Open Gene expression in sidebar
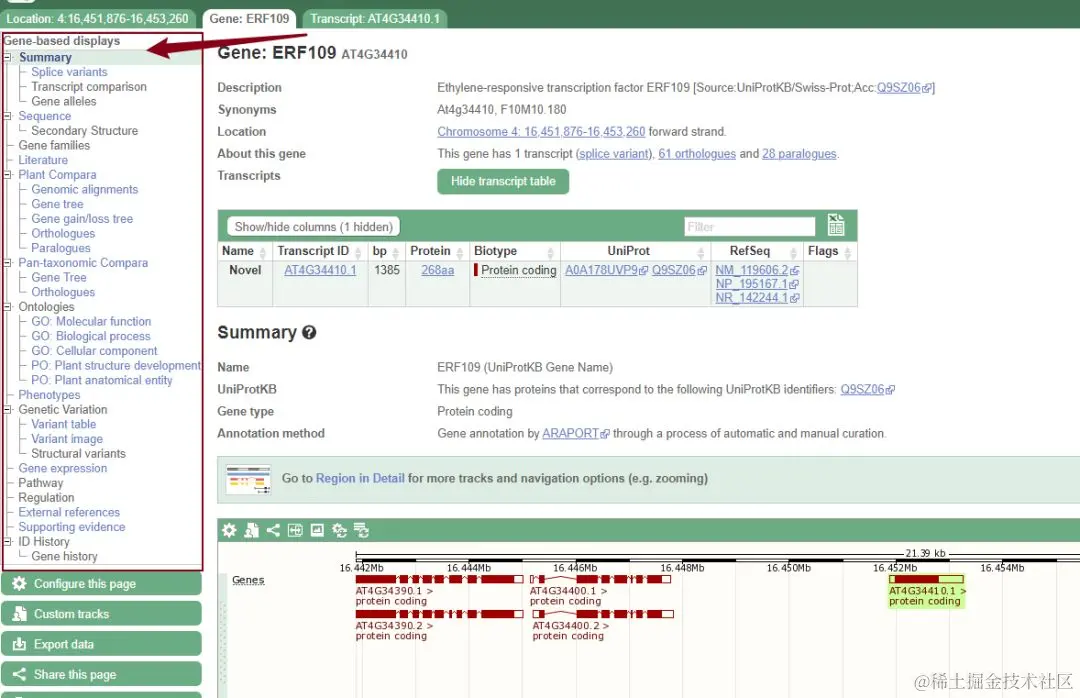Image resolution: width=1080 pixels, height=698 pixels. [x=63, y=469]
